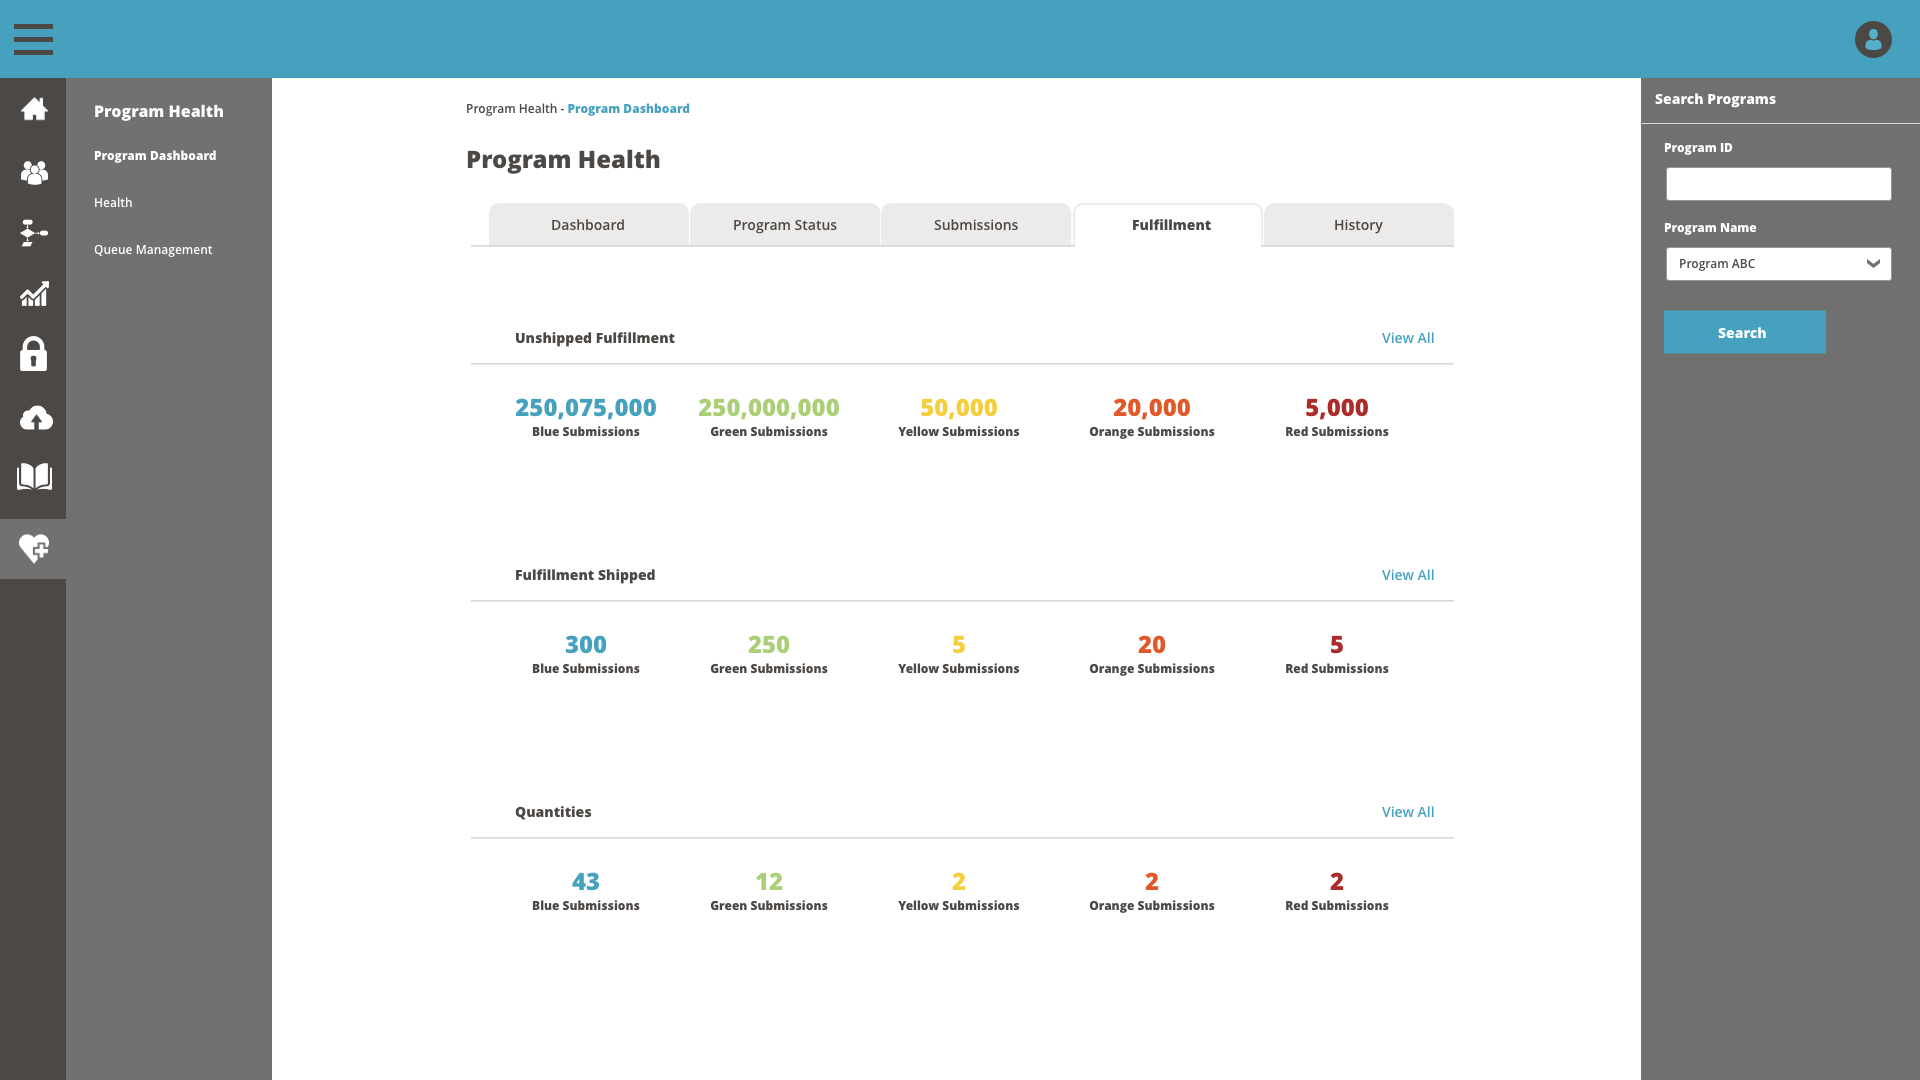Viewport: 1920px width, 1080px height.
Task: View All for Unshipped Fulfillment
Action: click(1407, 338)
